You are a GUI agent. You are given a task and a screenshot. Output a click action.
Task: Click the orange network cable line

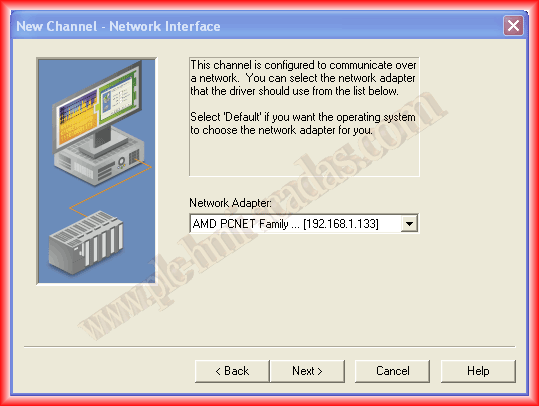pyautogui.click(x=110, y=187)
